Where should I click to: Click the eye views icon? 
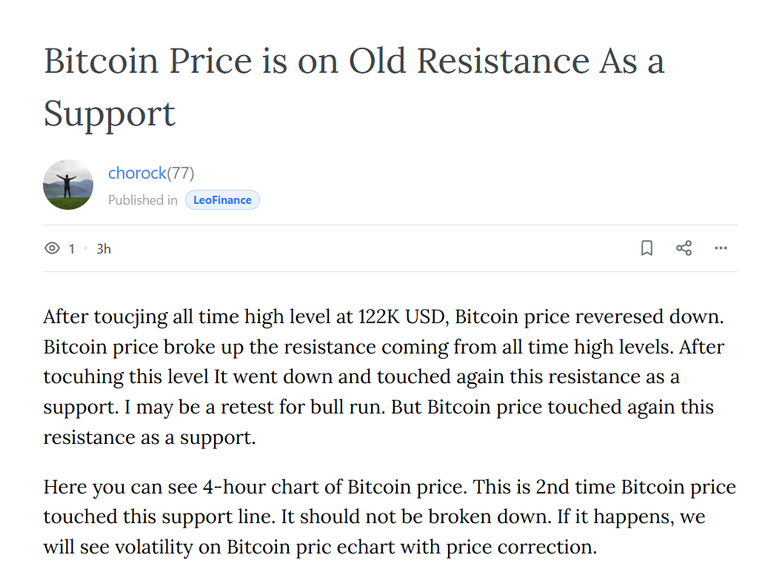(52, 248)
